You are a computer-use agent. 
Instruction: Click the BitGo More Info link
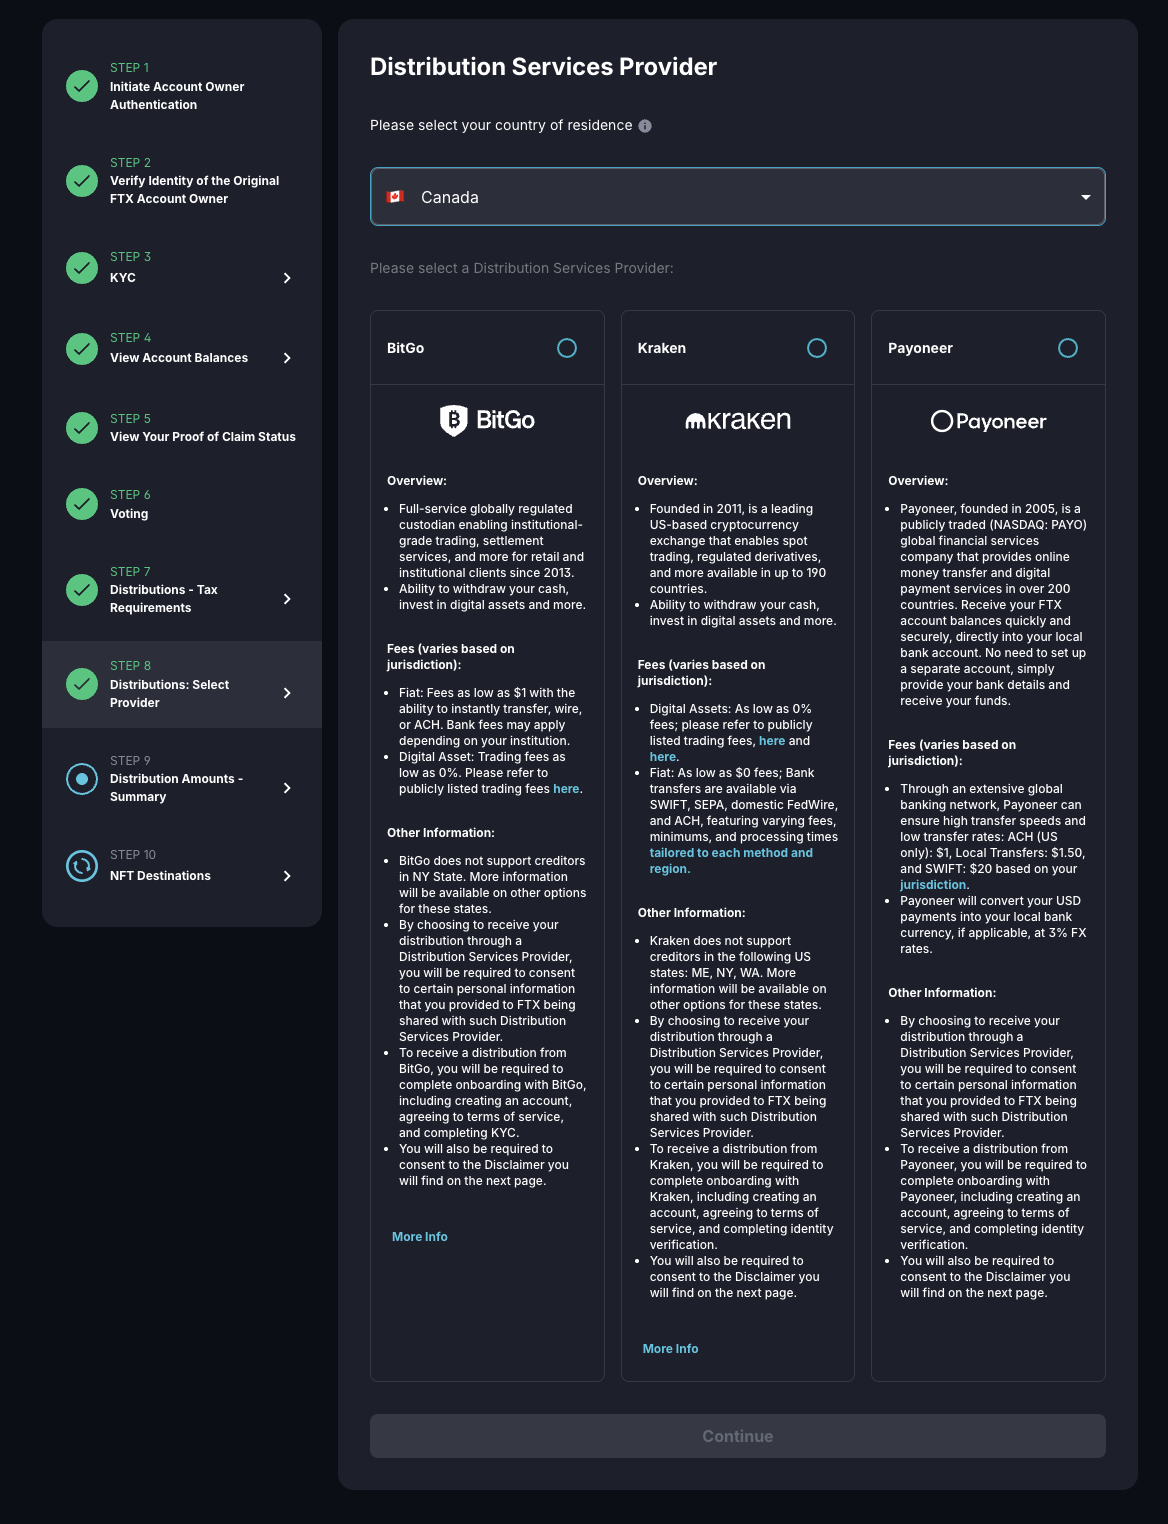coord(420,1237)
